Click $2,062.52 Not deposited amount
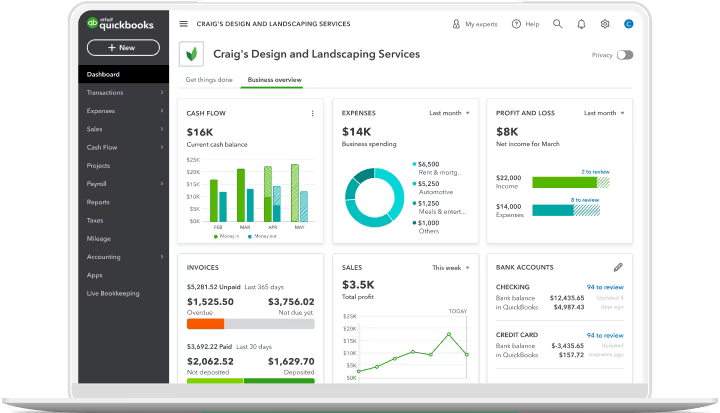 [x=210, y=362]
